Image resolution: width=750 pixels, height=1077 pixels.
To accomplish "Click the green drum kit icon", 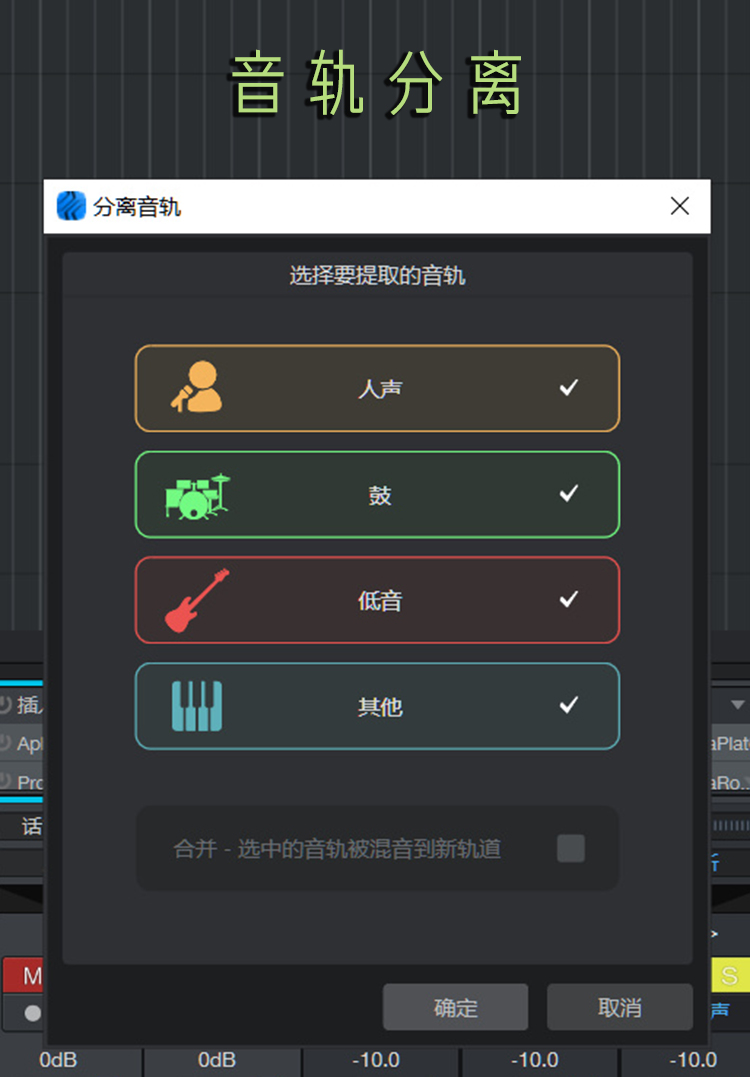I will [x=196, y=495].
